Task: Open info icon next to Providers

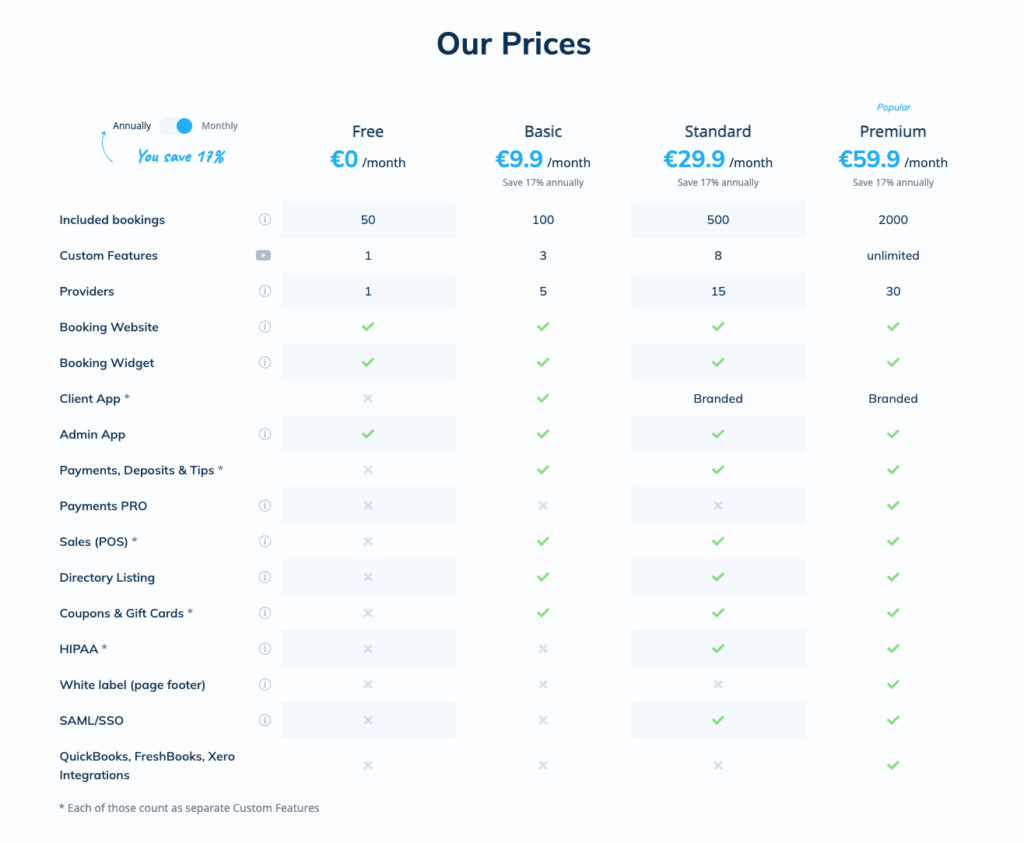Action: (x=264, y=291)
